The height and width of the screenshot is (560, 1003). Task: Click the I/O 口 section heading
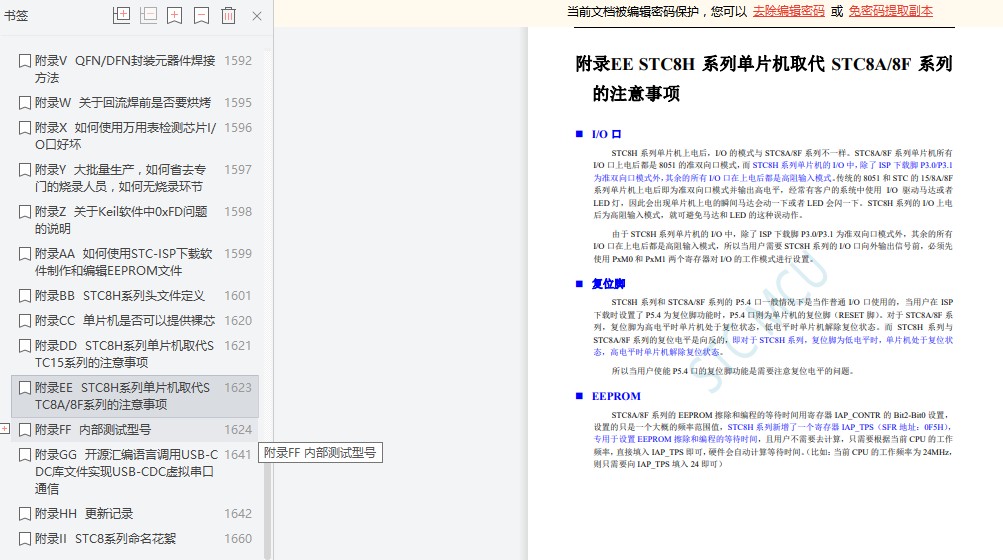606,134
